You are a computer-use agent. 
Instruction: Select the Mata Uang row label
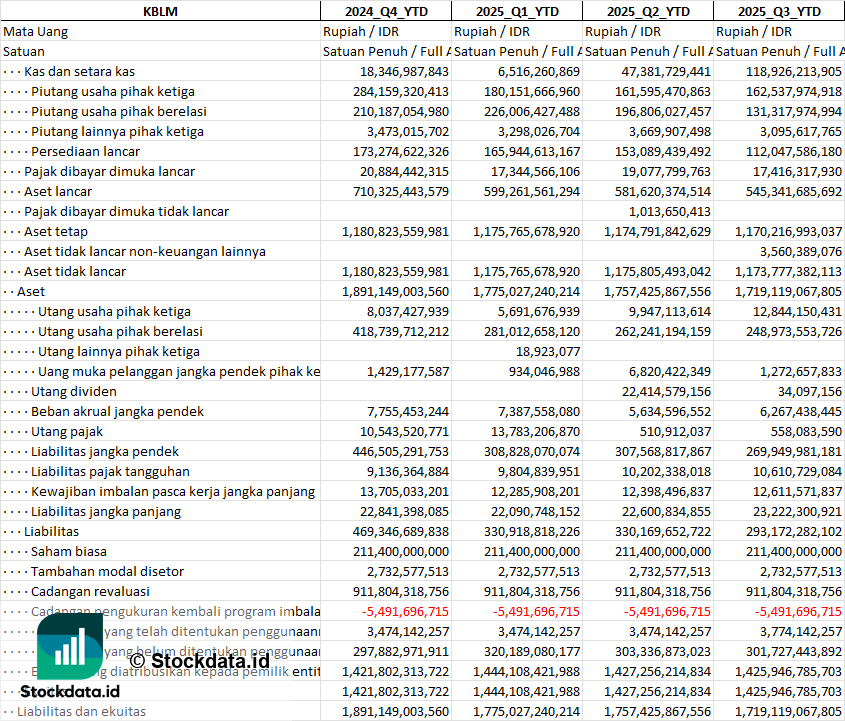pos(36,31)
